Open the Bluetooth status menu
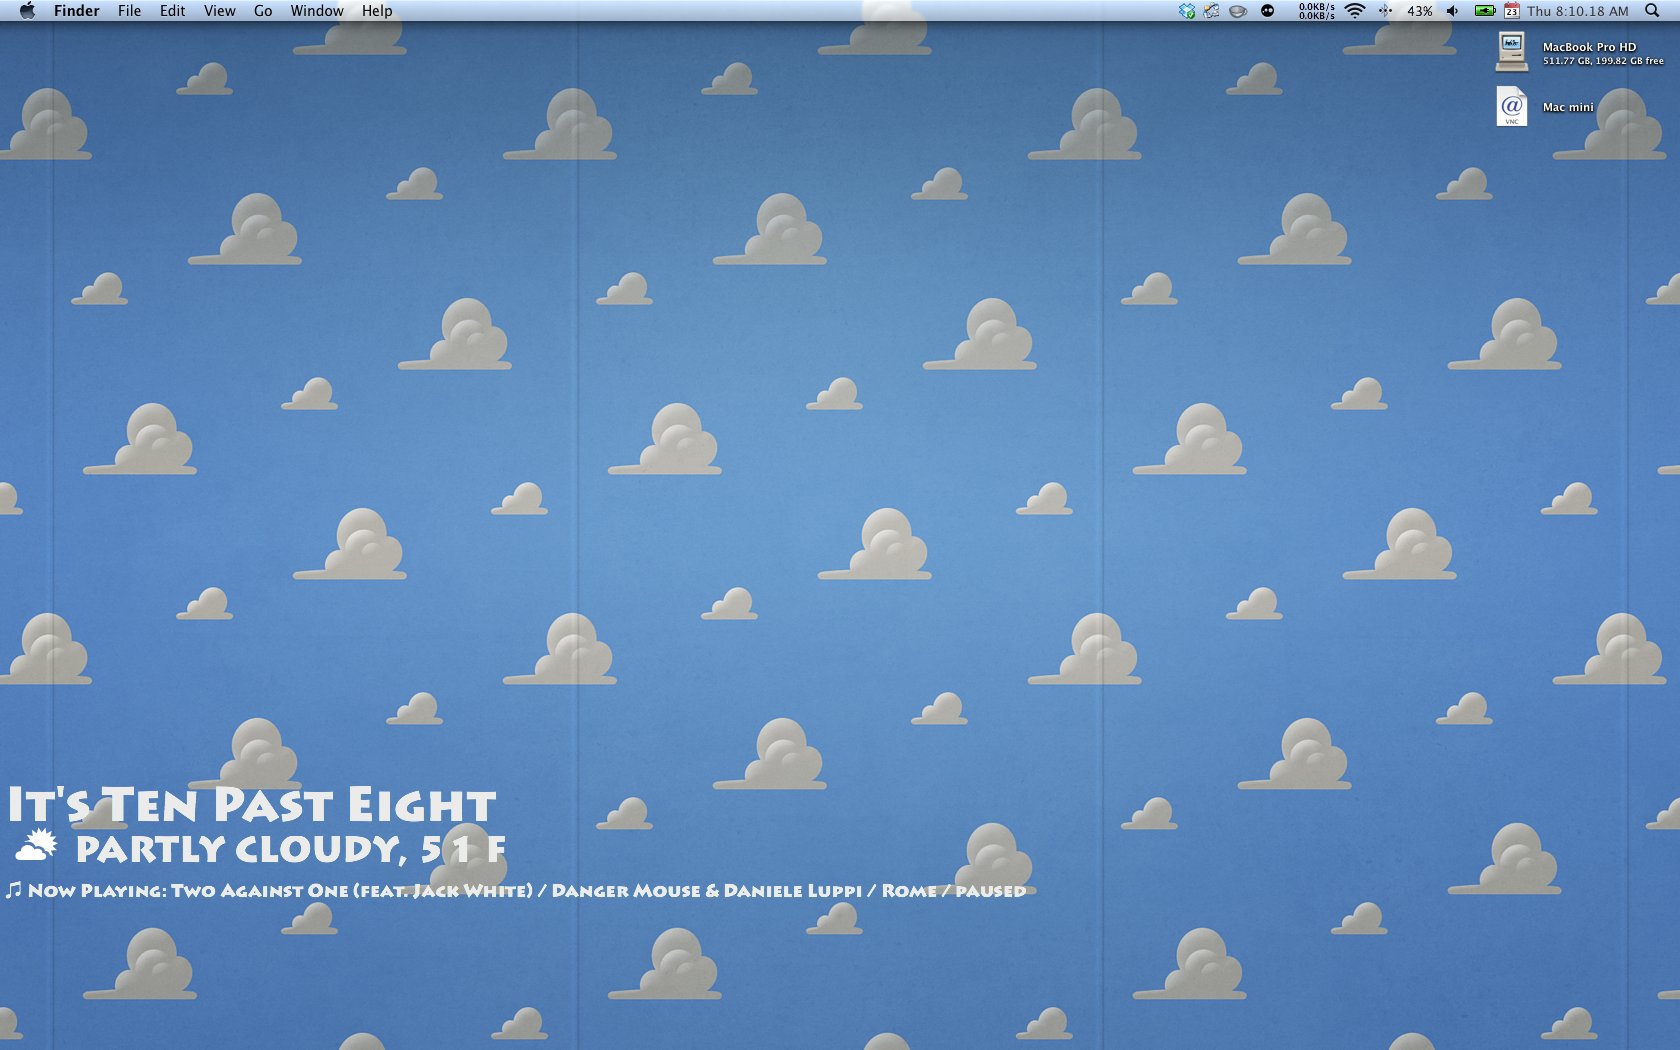The width and height of the screenshot is (1680, 1050). [1385, 11]
